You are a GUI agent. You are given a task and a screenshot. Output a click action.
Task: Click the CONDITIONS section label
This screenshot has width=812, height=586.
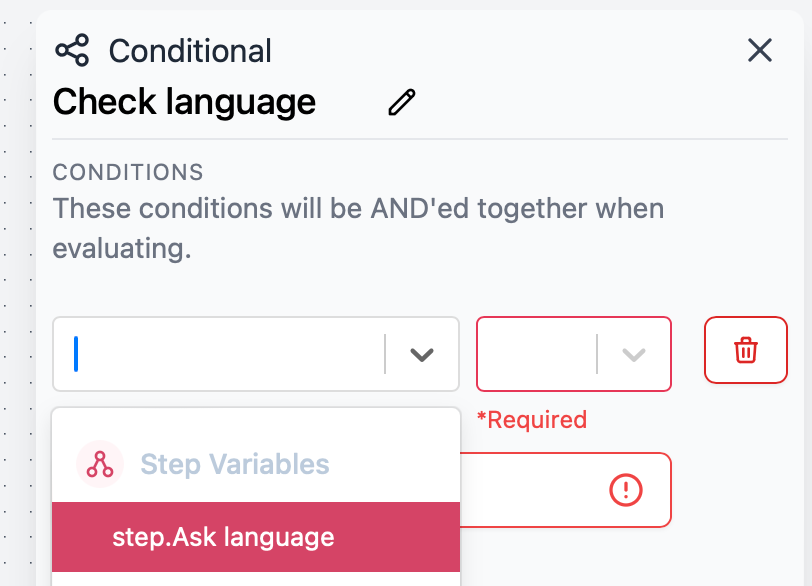tap(127, 172)
